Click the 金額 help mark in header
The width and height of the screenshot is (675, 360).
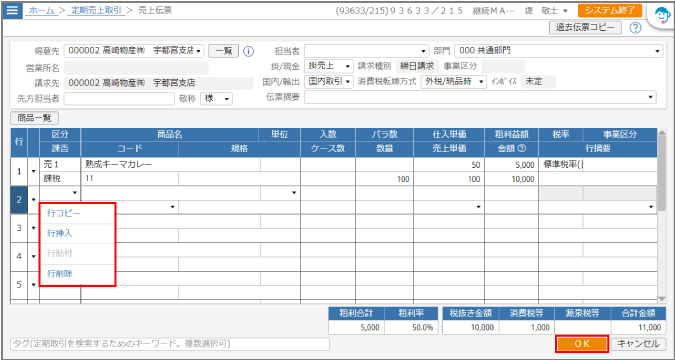point(523,149)
